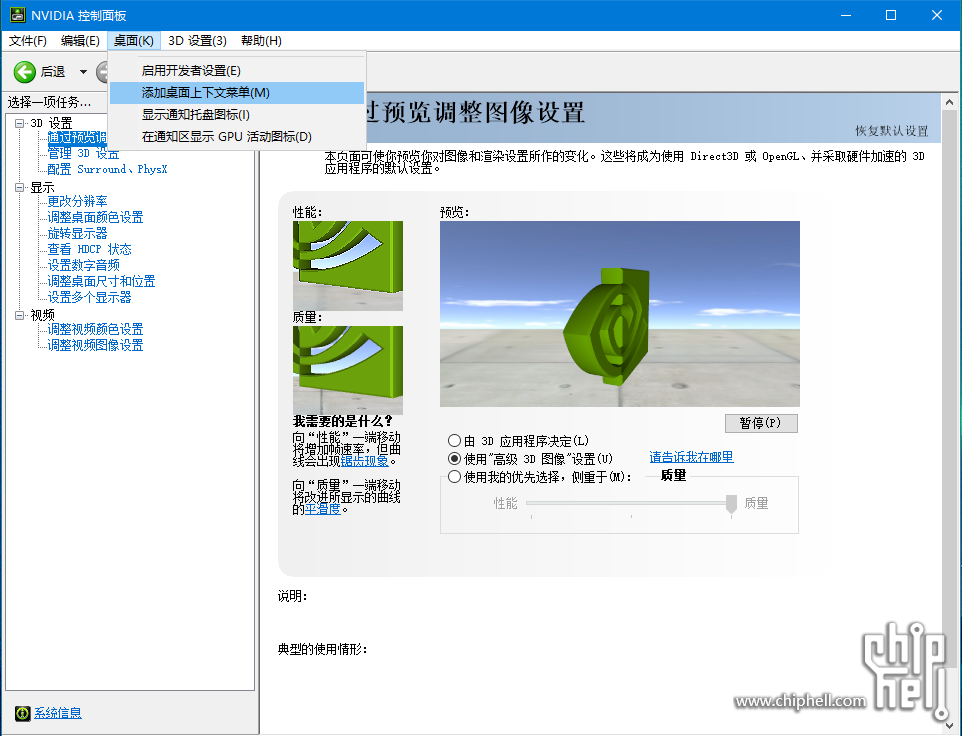Select 旋转显示器 in tree

[x=77, y=233]
